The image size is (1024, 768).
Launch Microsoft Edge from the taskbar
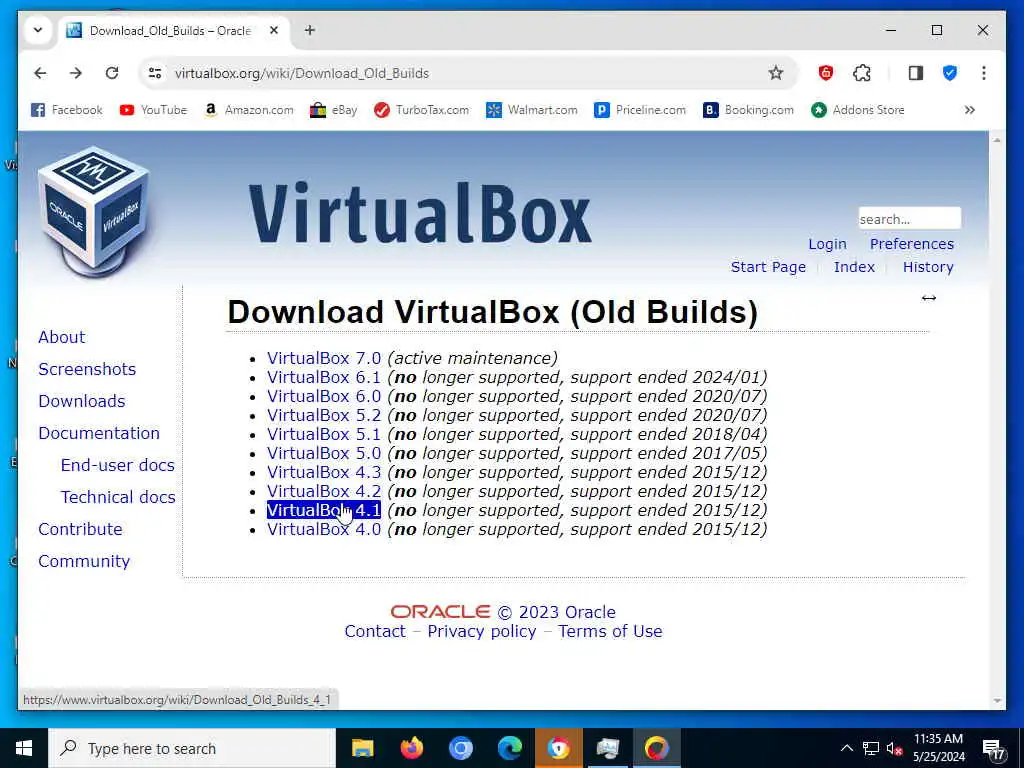[509, 748]
